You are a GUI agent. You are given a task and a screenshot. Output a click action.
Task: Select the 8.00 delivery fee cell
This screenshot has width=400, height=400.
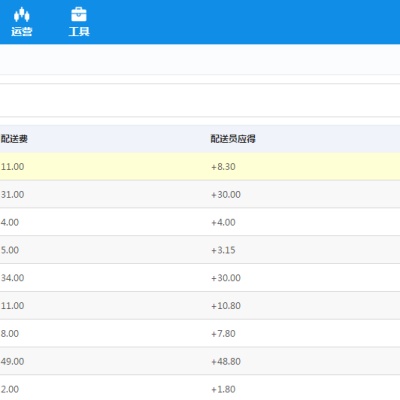(10, 333)
